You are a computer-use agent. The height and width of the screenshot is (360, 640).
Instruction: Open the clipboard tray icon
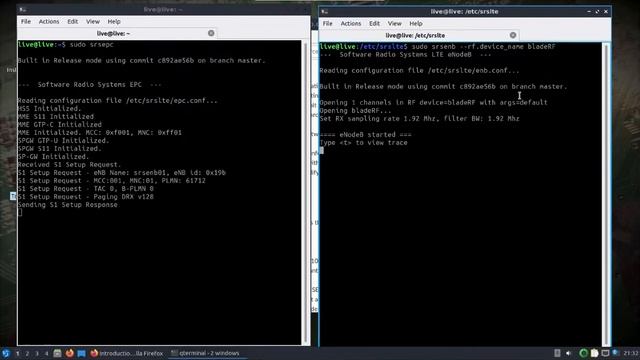point(595,353)
